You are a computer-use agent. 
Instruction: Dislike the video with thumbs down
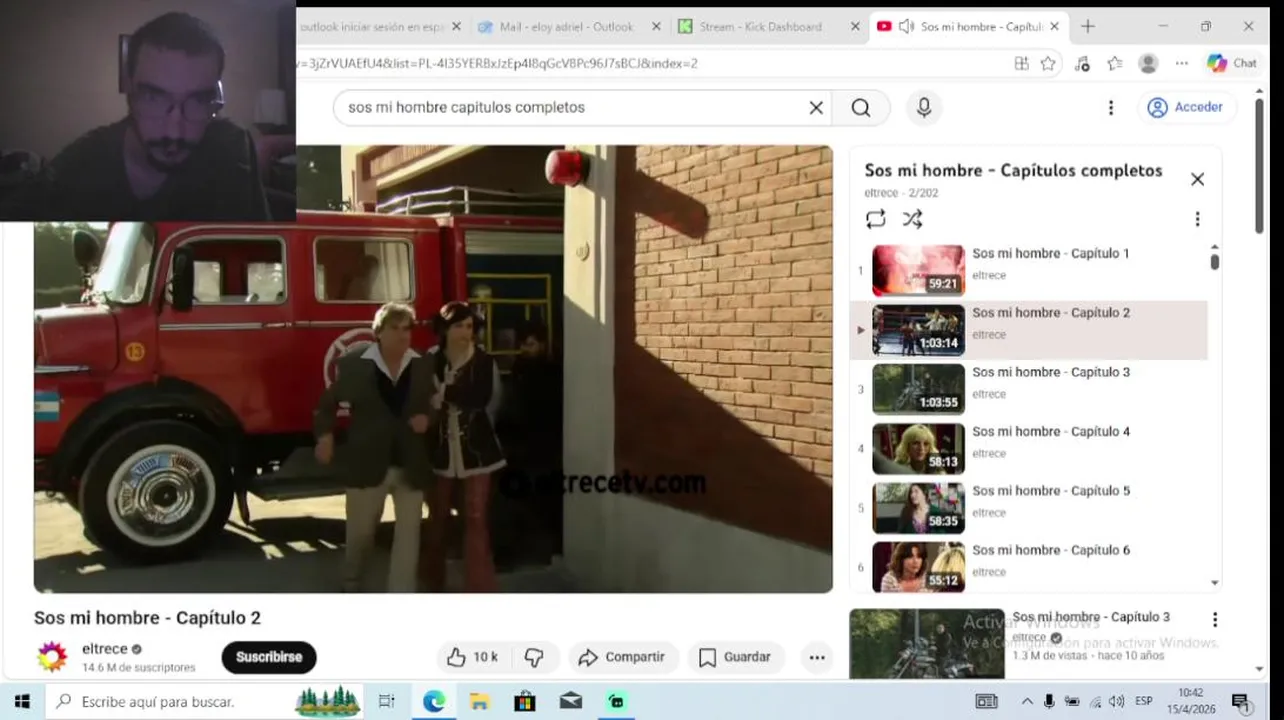pyautogui.click(x=534, y=657)
